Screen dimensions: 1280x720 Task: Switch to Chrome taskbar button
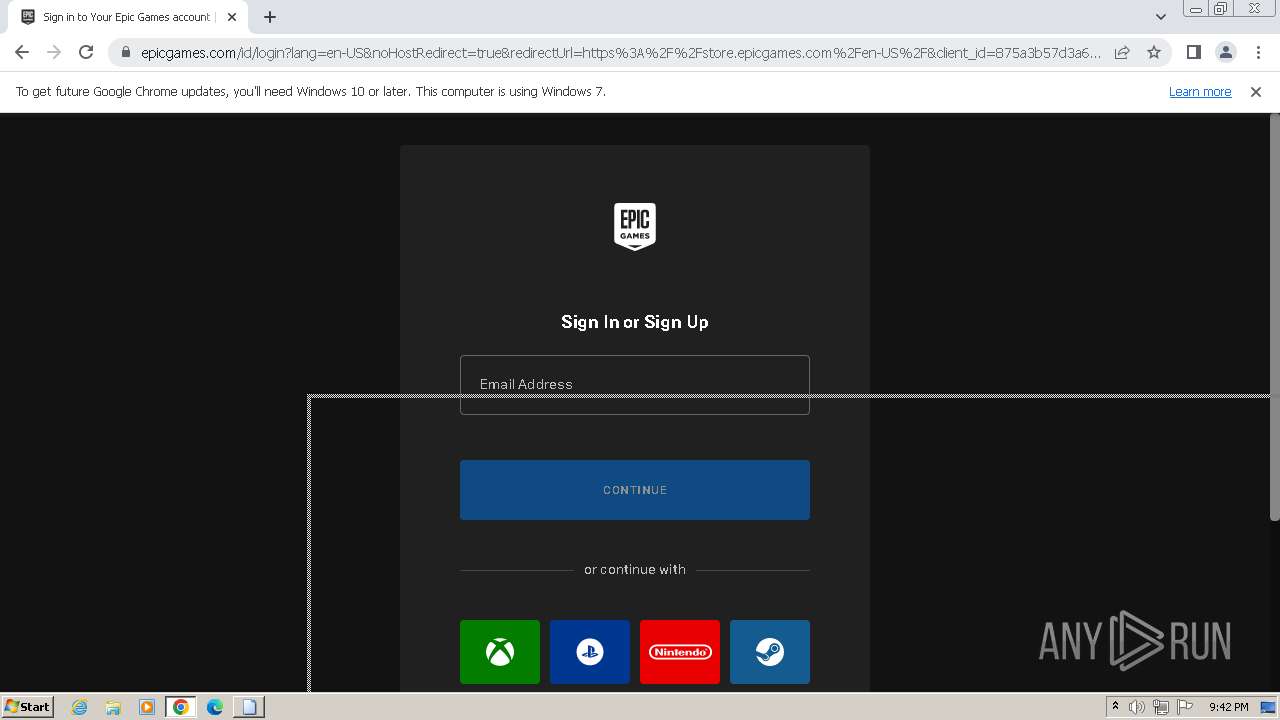(181, 707)
